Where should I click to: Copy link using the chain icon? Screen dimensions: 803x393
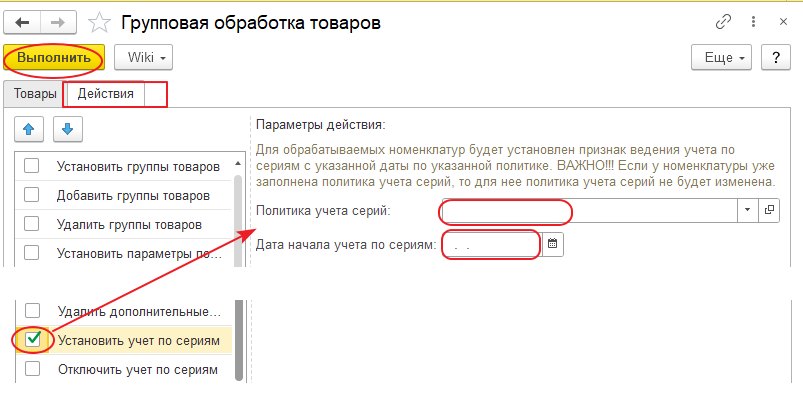[x=723, y=22]
